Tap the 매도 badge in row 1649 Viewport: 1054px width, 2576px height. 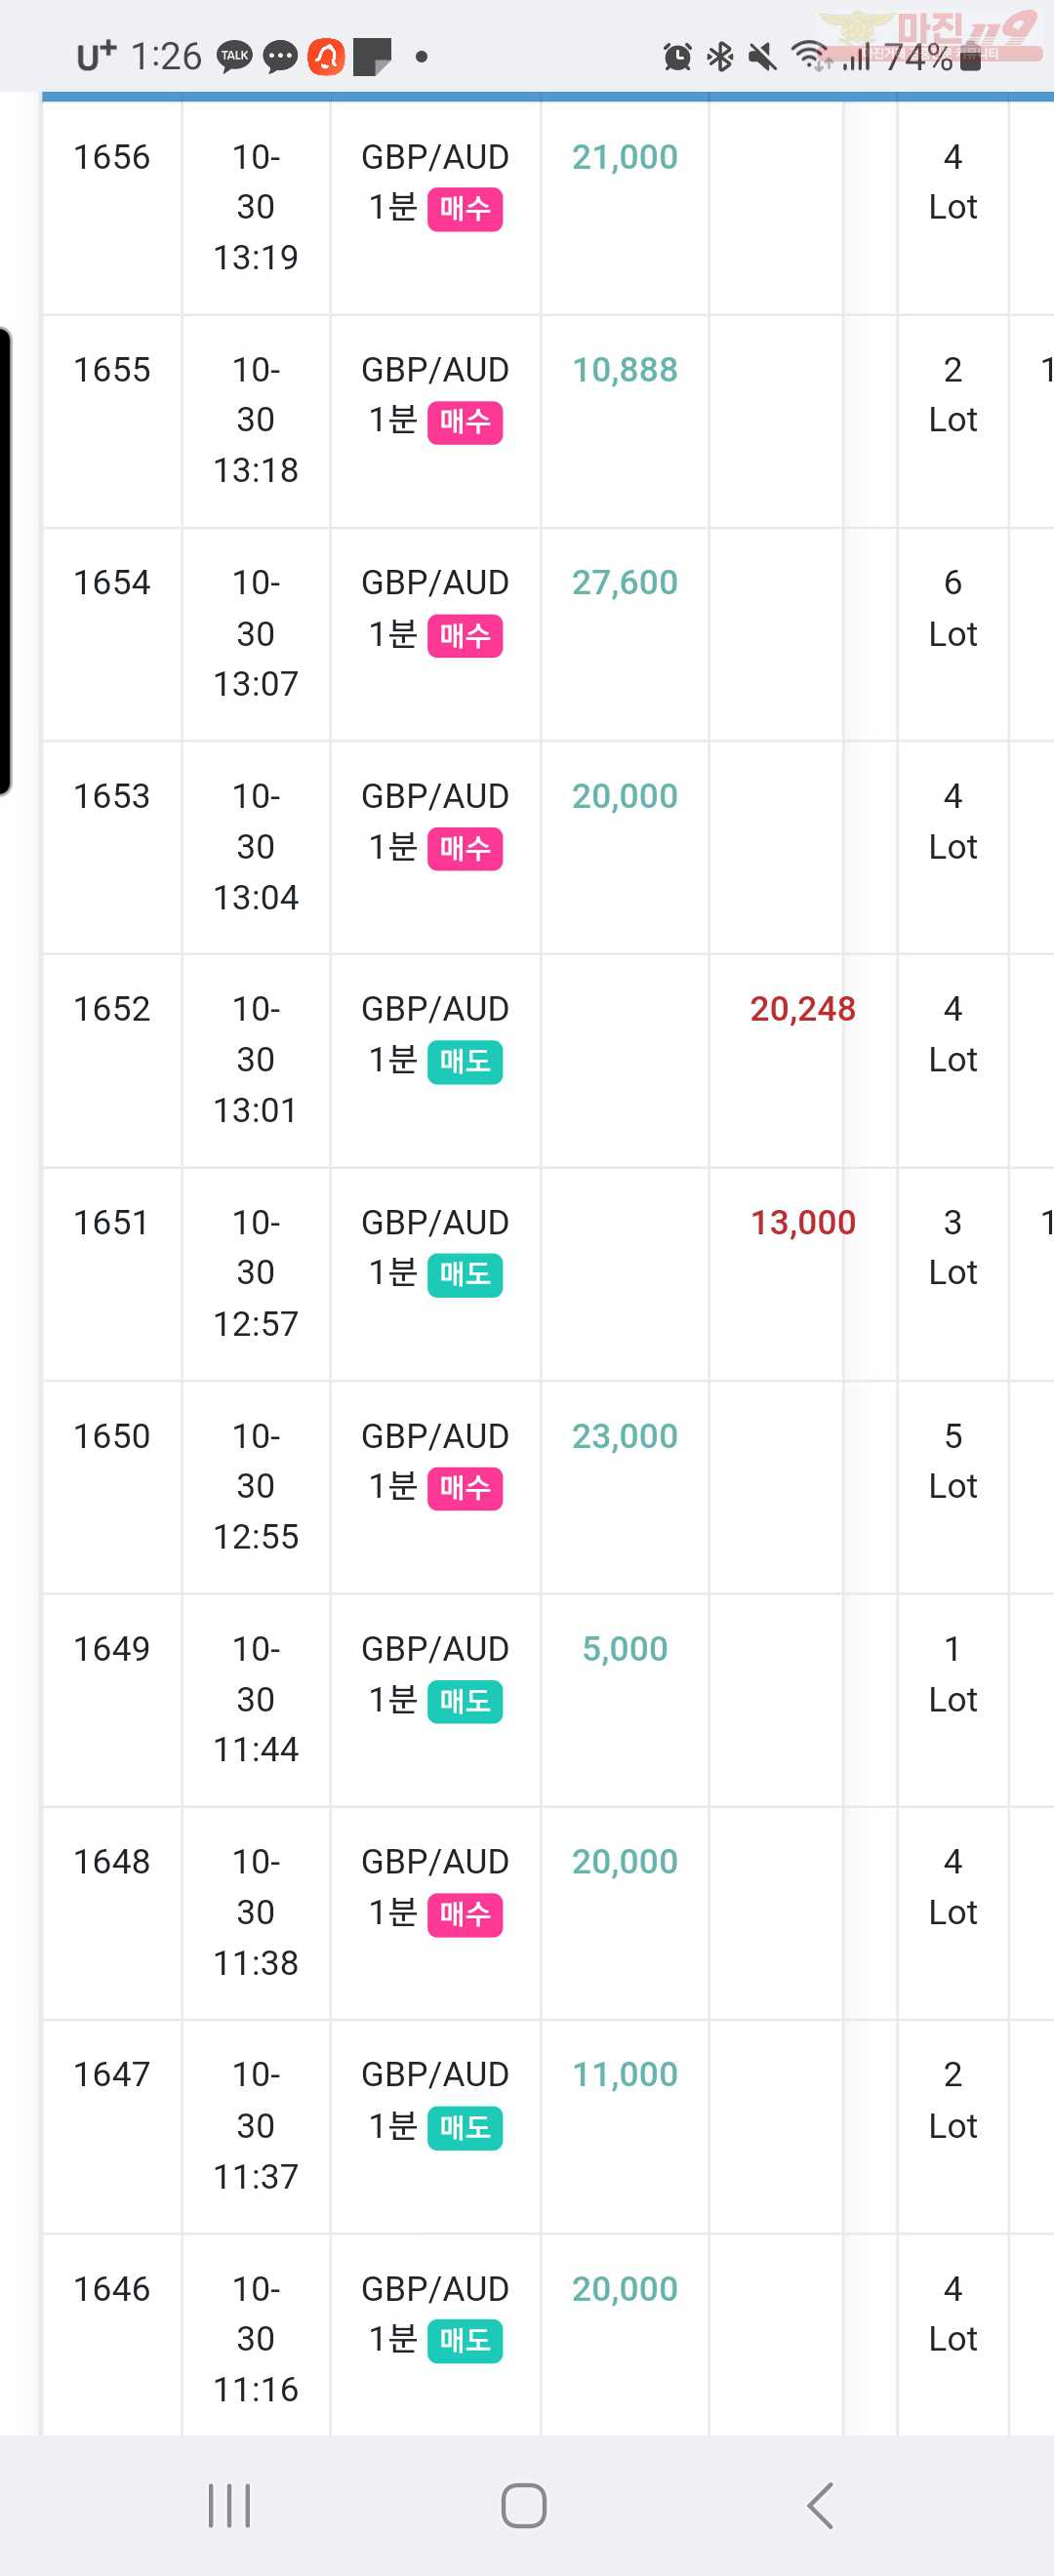465,1701
